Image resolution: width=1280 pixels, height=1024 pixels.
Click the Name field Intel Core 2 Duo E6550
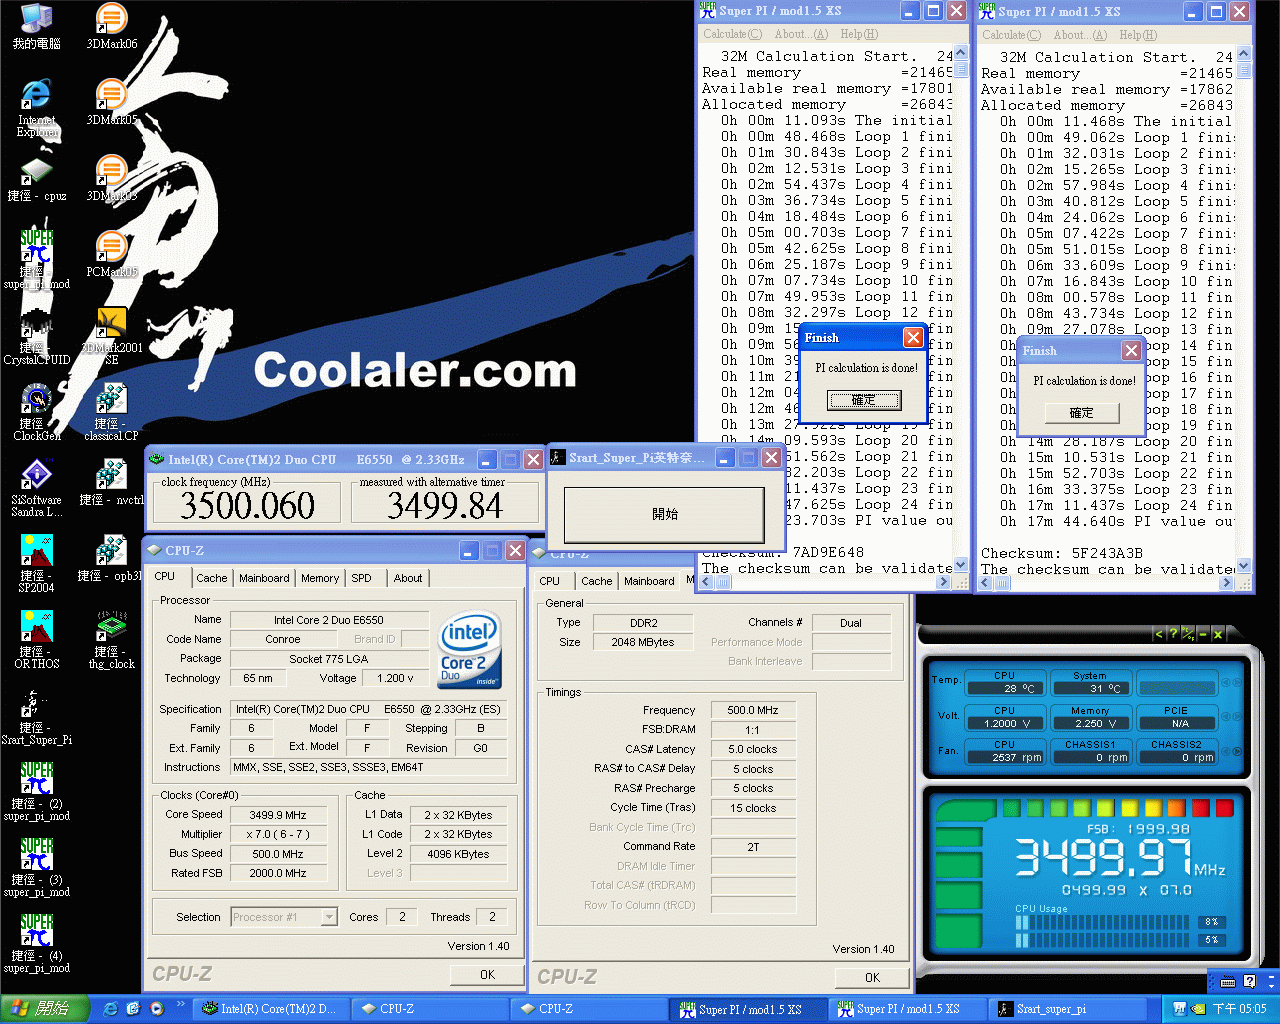click(329, 620)
